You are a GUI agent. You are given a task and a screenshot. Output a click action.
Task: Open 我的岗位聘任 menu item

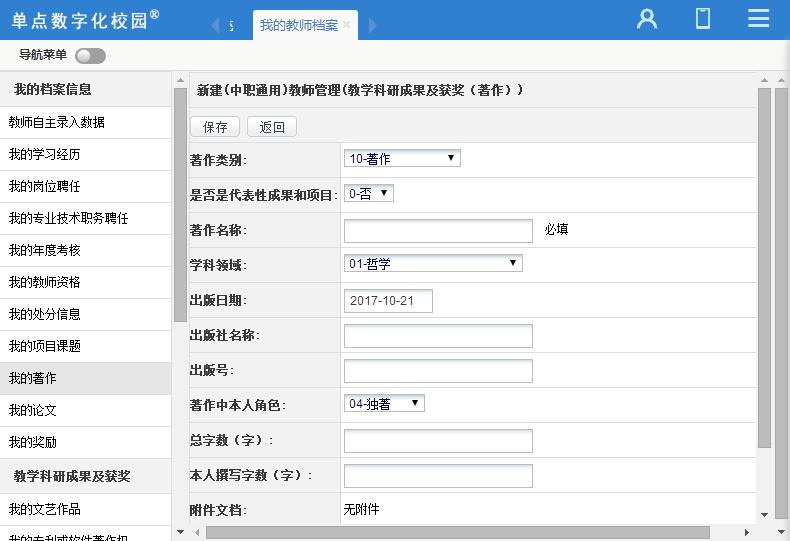(86, 186)
